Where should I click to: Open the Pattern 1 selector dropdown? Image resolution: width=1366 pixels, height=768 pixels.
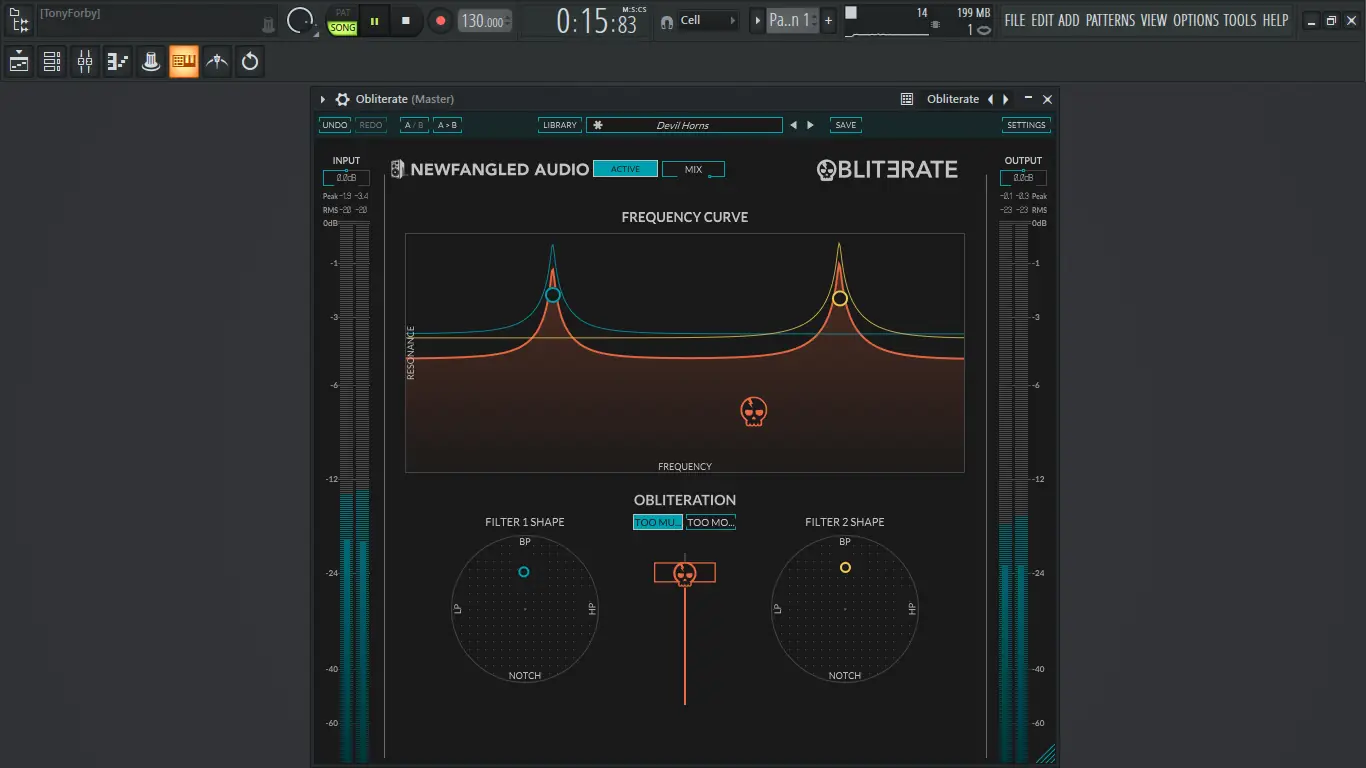pos(792,20)
